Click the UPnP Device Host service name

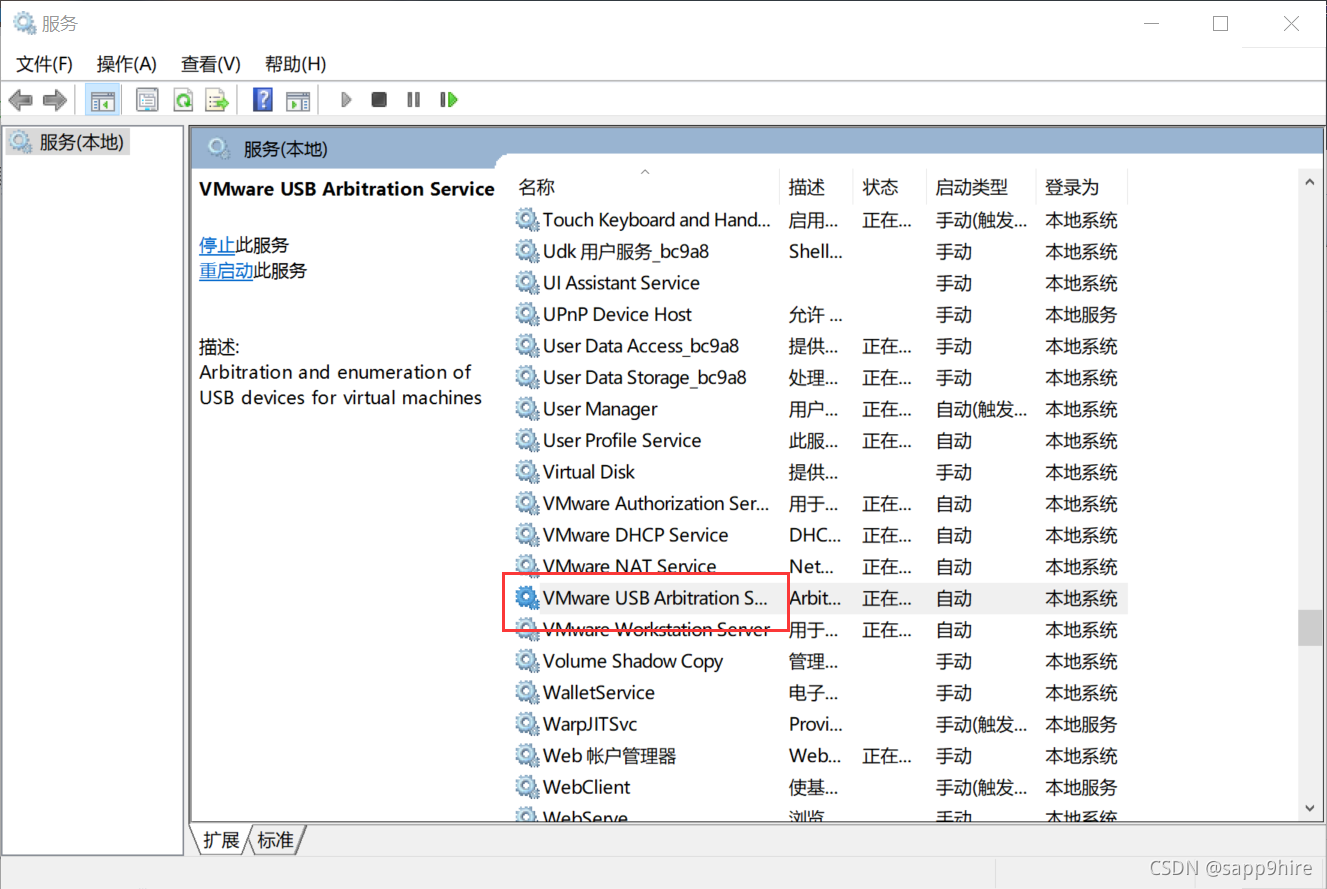tap(617, 314)
